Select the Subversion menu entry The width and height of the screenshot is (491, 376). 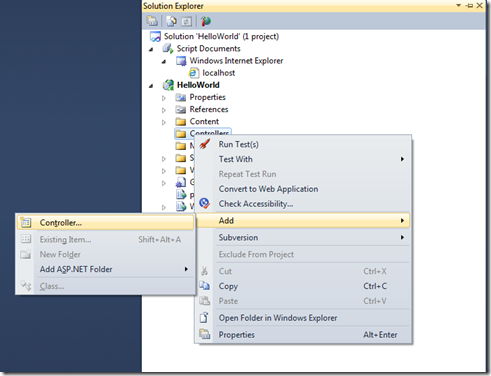(x=303, y=237)
